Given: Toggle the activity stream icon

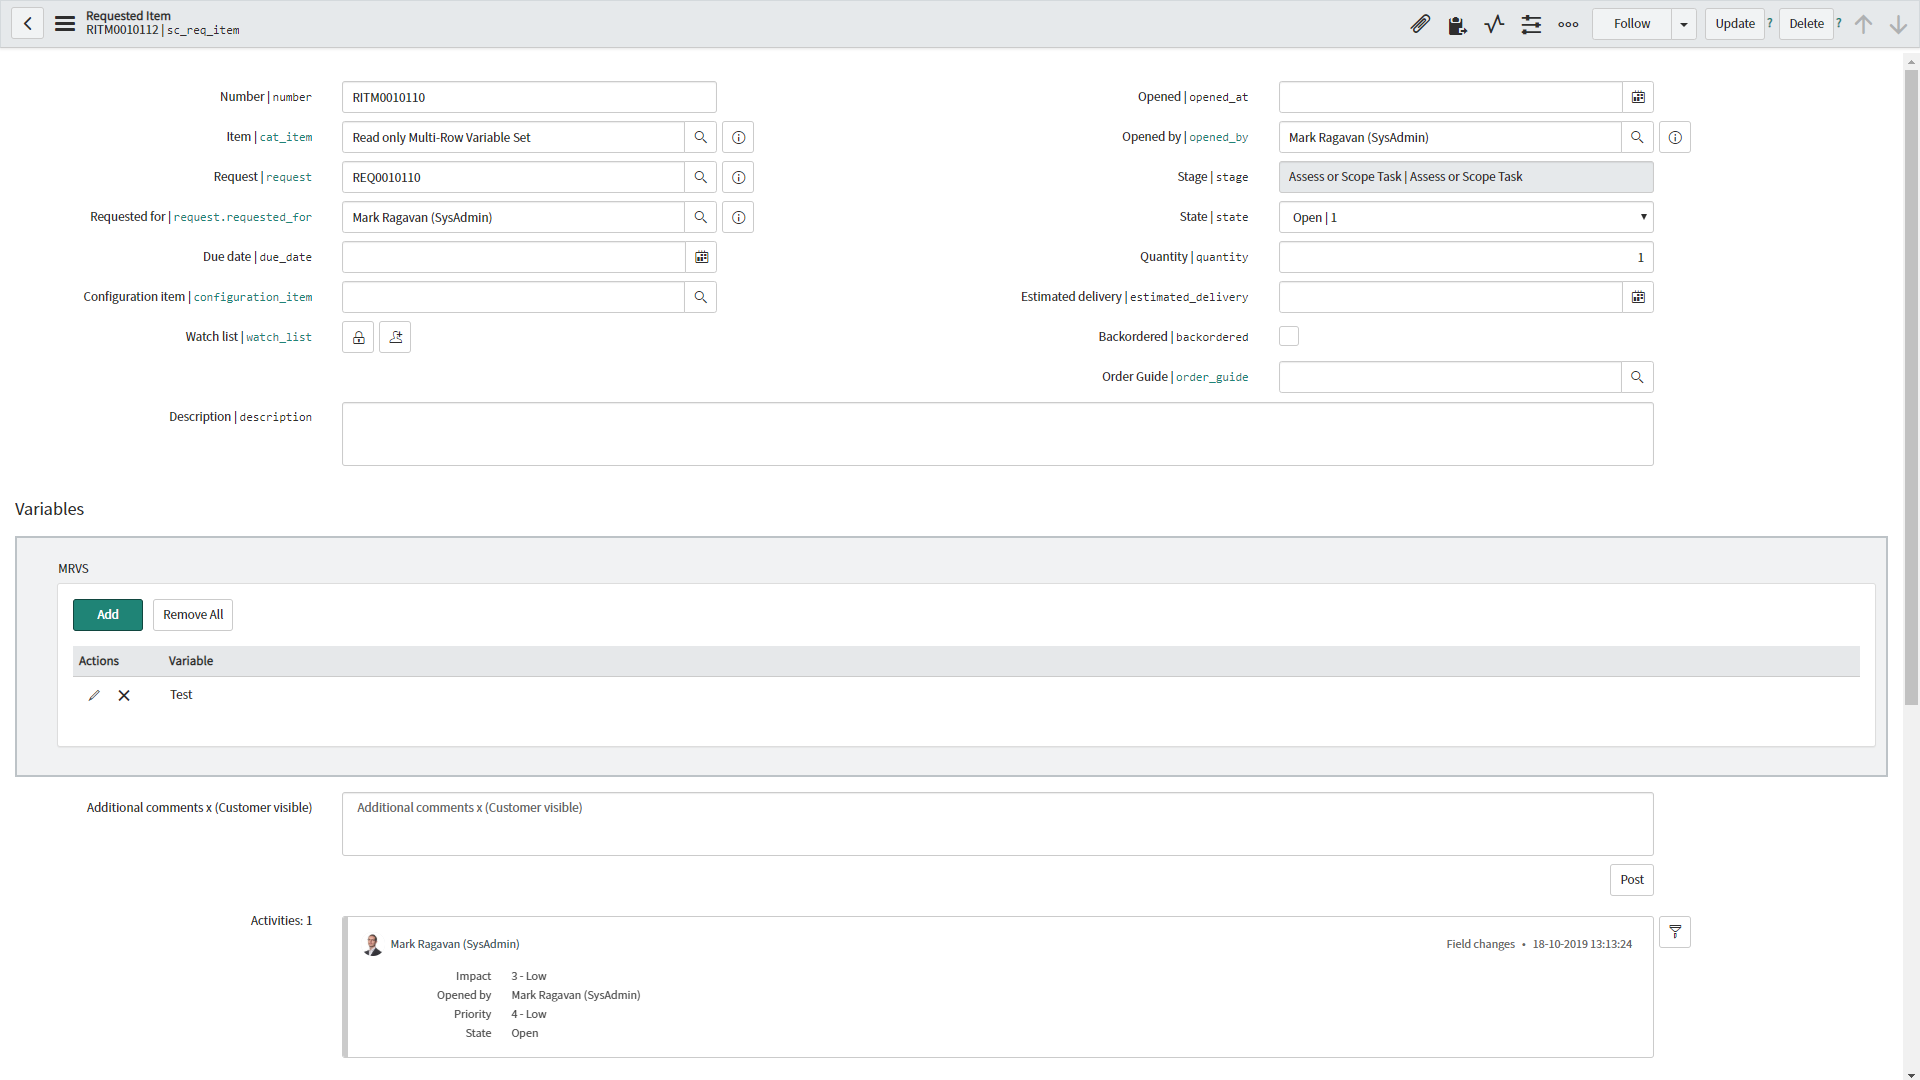Looking at the screenshot, I should coord(1494,24).
